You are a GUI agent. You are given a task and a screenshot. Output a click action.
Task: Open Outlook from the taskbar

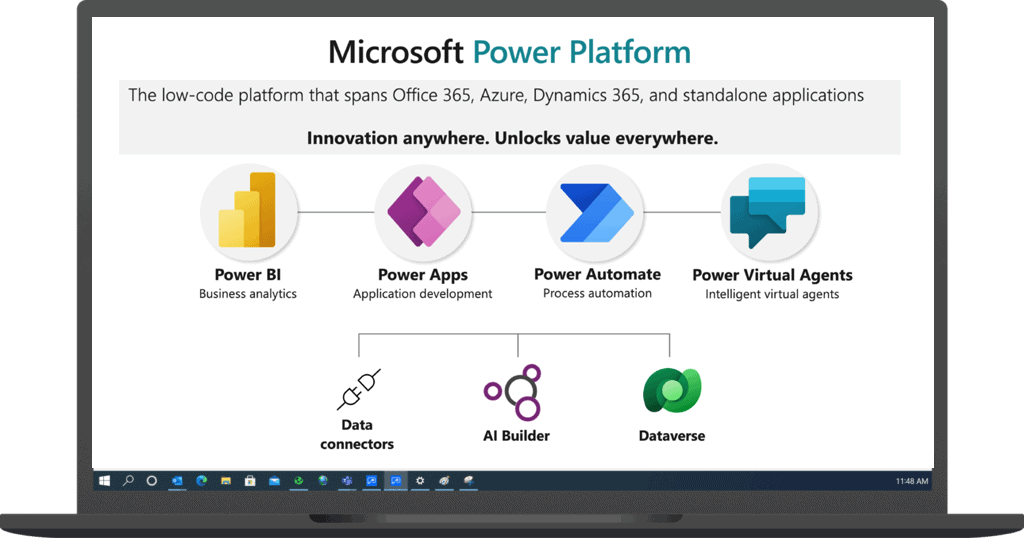coord(177,481)
